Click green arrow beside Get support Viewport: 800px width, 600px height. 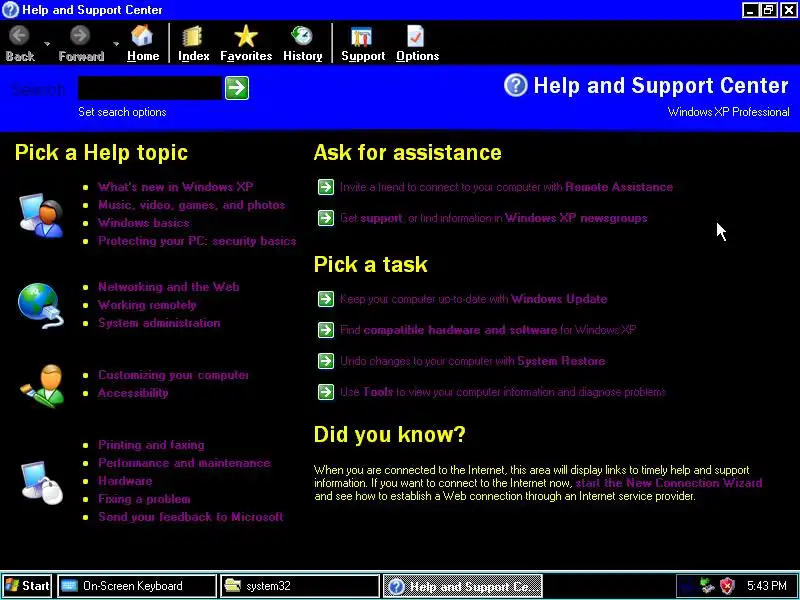point(326,218)
